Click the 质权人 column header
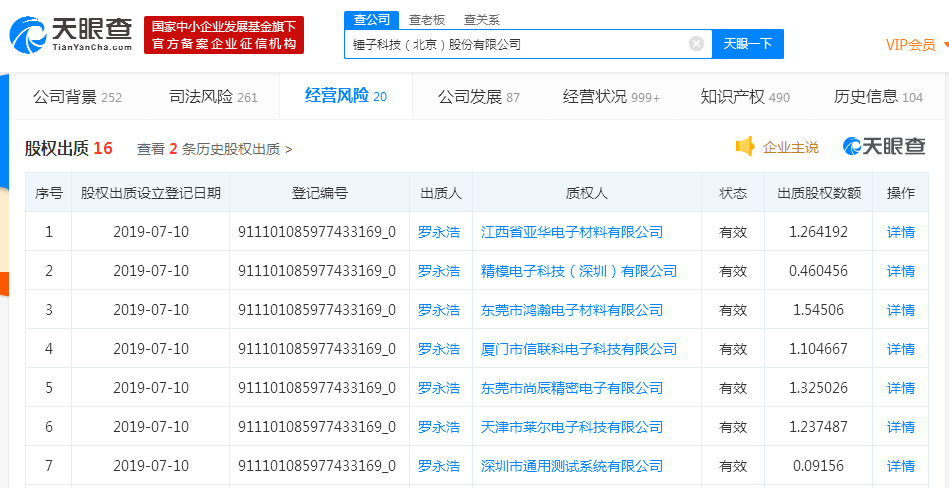The width and height of the screenshot is (949, 488). [x=586, y=193]
